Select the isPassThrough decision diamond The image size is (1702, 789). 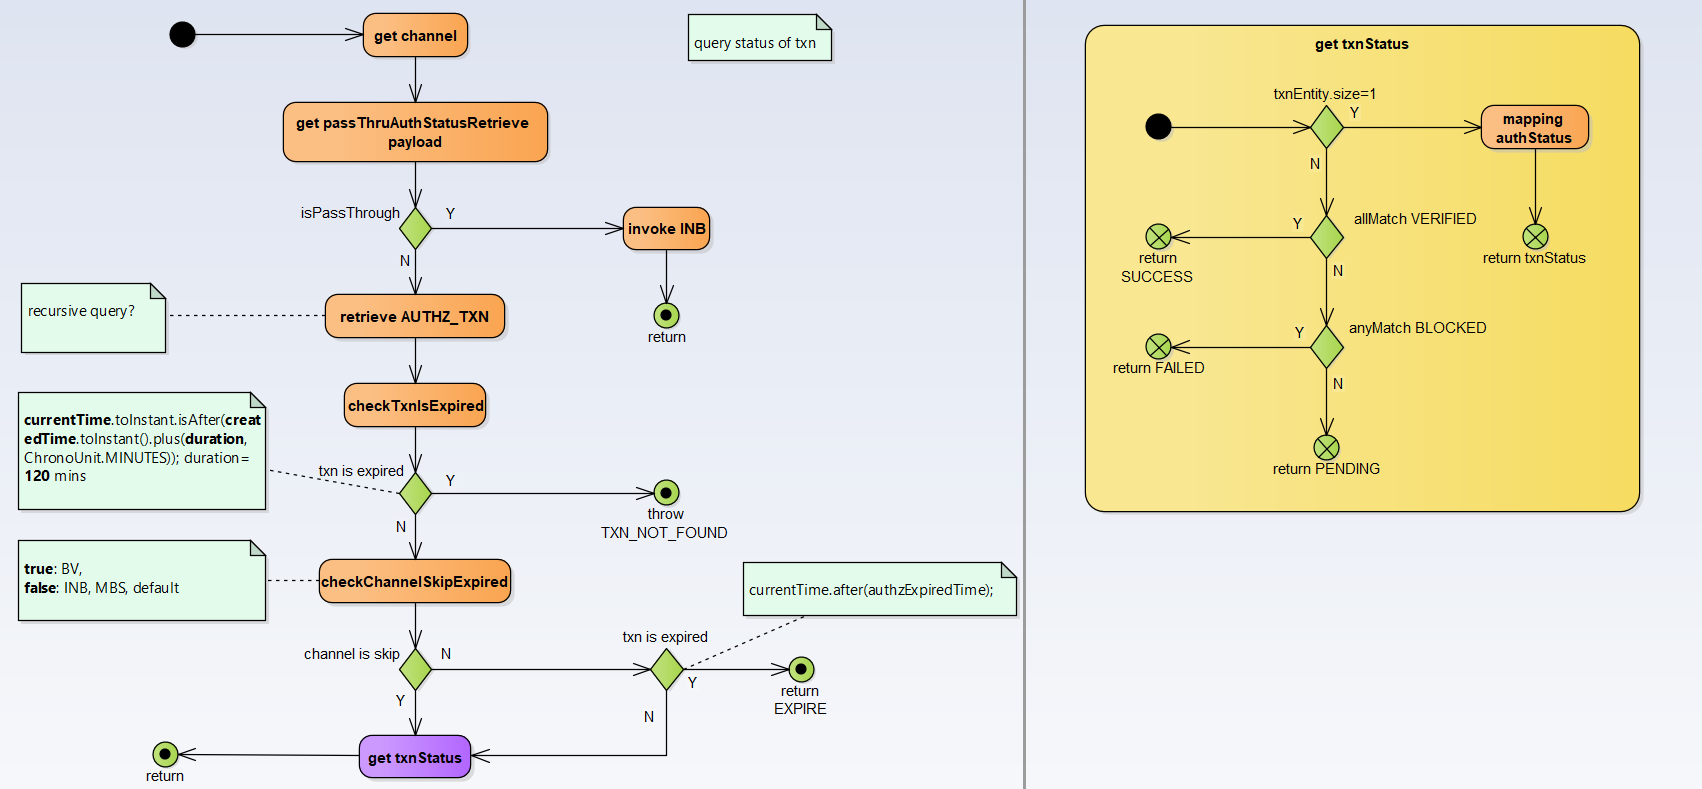[415, 229]
